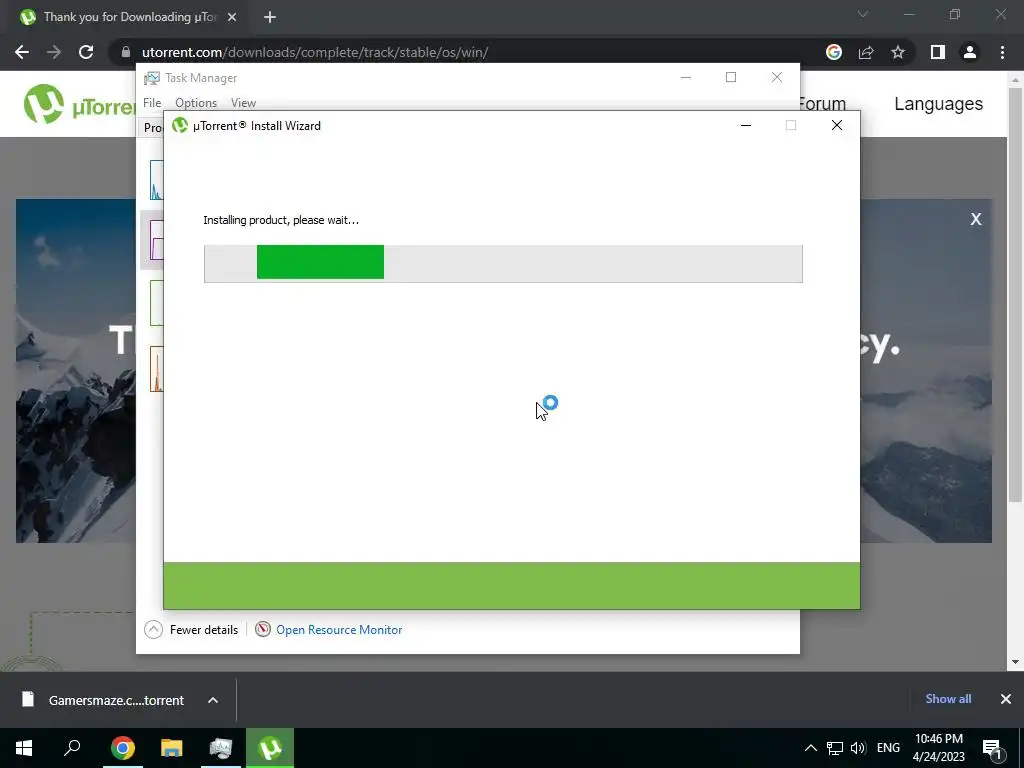Collapse Task Manager with Fewer details
Viewport: 1024px width, 768px height.
[191, 630]
